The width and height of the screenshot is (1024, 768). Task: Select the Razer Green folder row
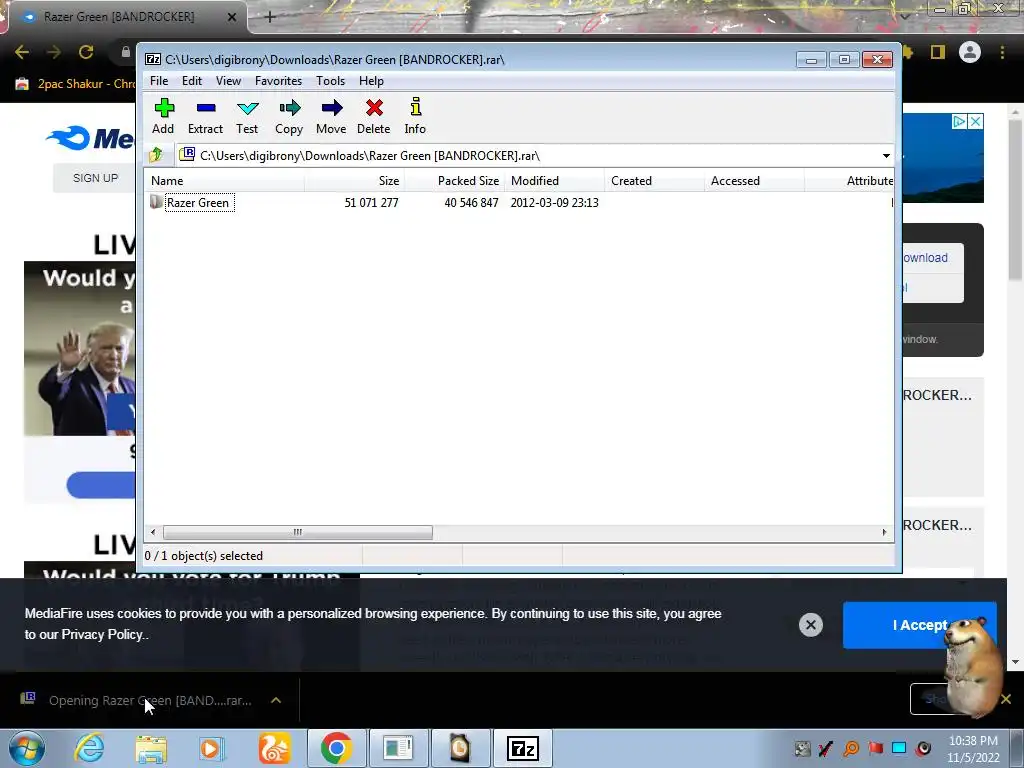click(519, 202)
